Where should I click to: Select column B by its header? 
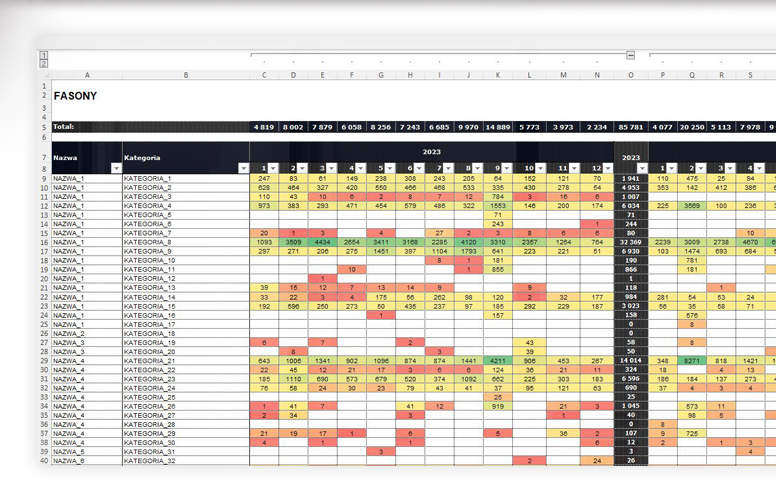[x=185, y=75]
